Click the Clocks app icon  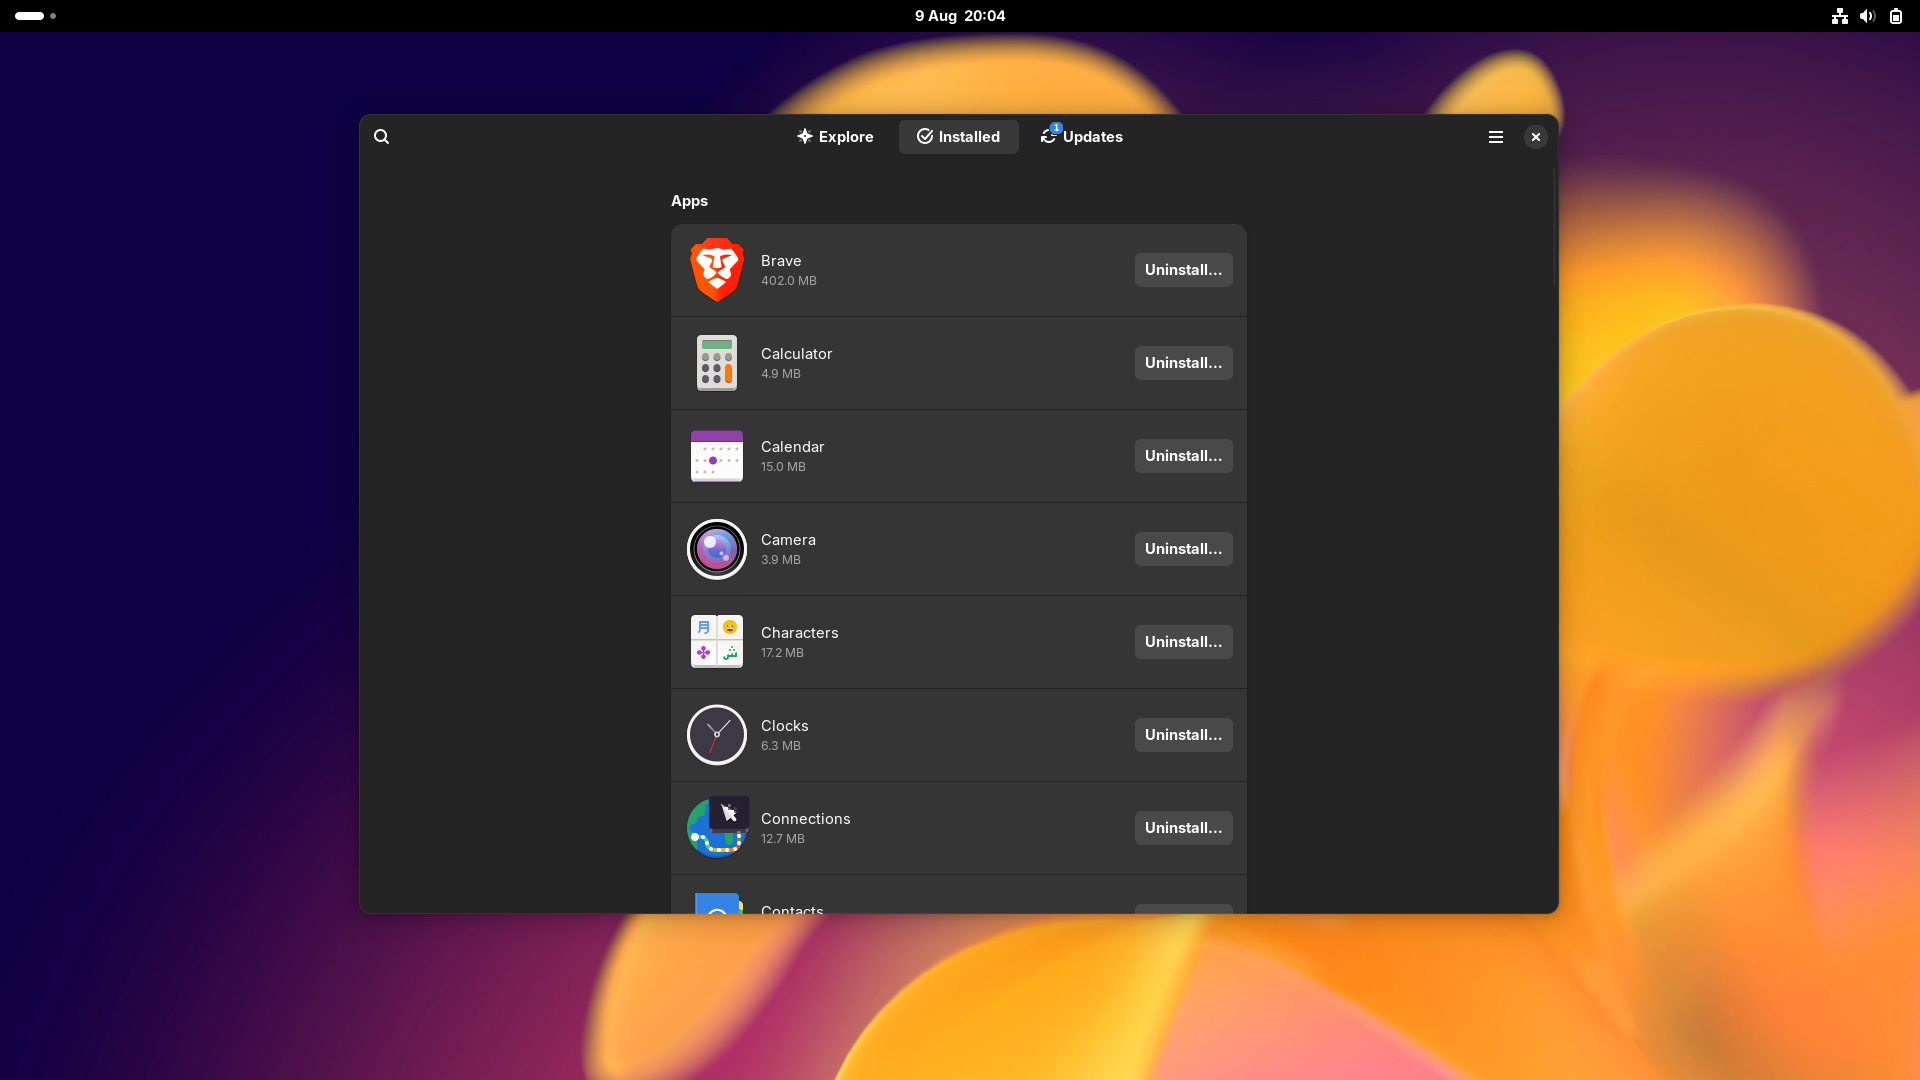[717, 735]
